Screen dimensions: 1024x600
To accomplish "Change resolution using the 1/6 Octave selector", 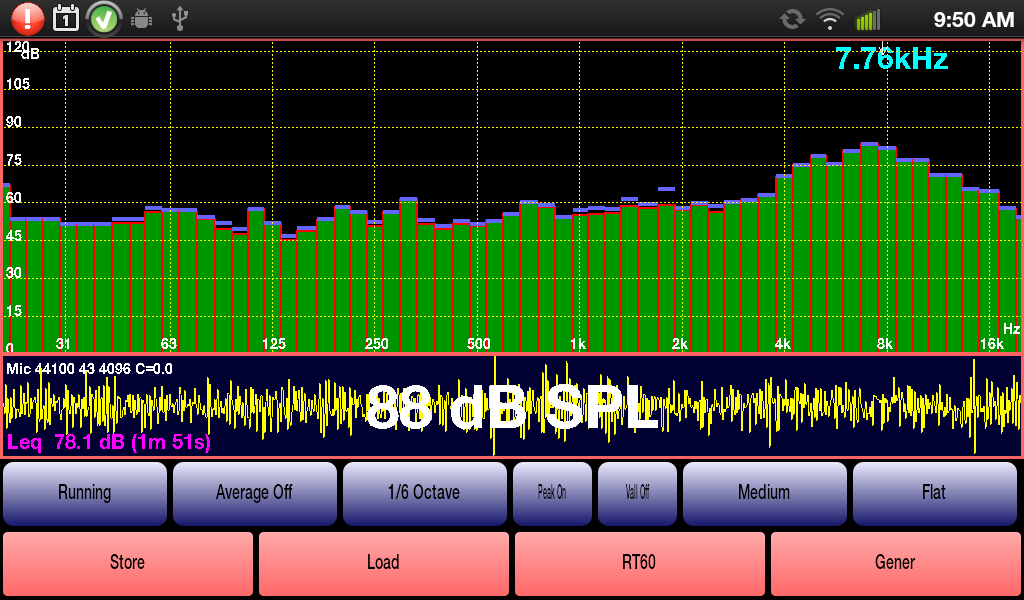I will tap(425, 492).
